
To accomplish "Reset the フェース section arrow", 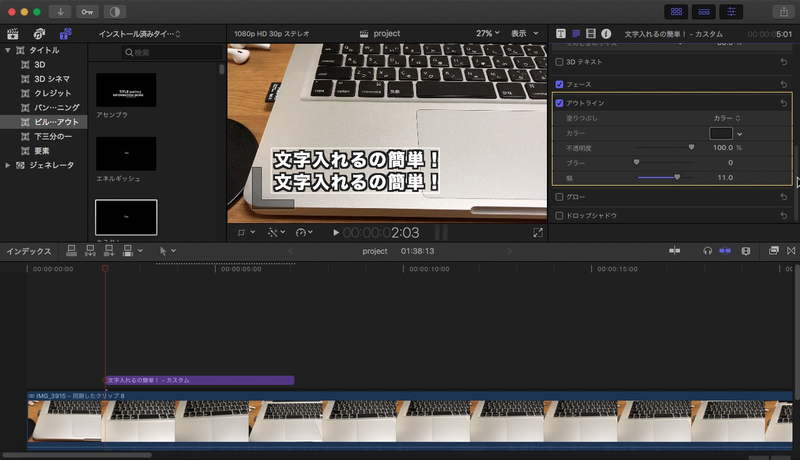I will [784, 84].
